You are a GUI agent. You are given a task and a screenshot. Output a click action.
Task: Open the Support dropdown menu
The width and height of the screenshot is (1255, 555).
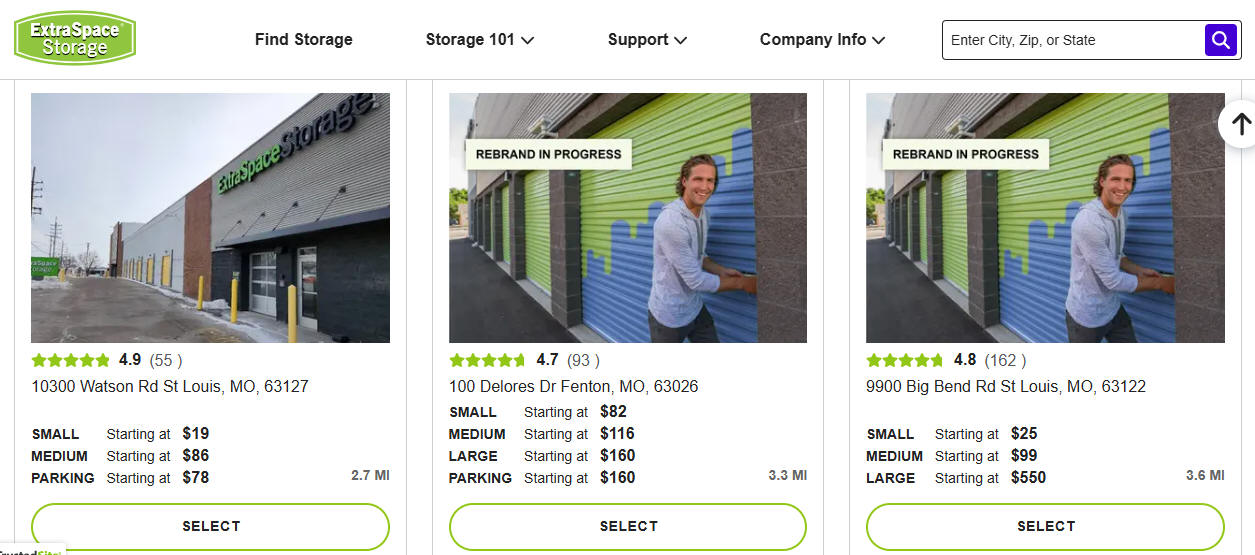647,40
